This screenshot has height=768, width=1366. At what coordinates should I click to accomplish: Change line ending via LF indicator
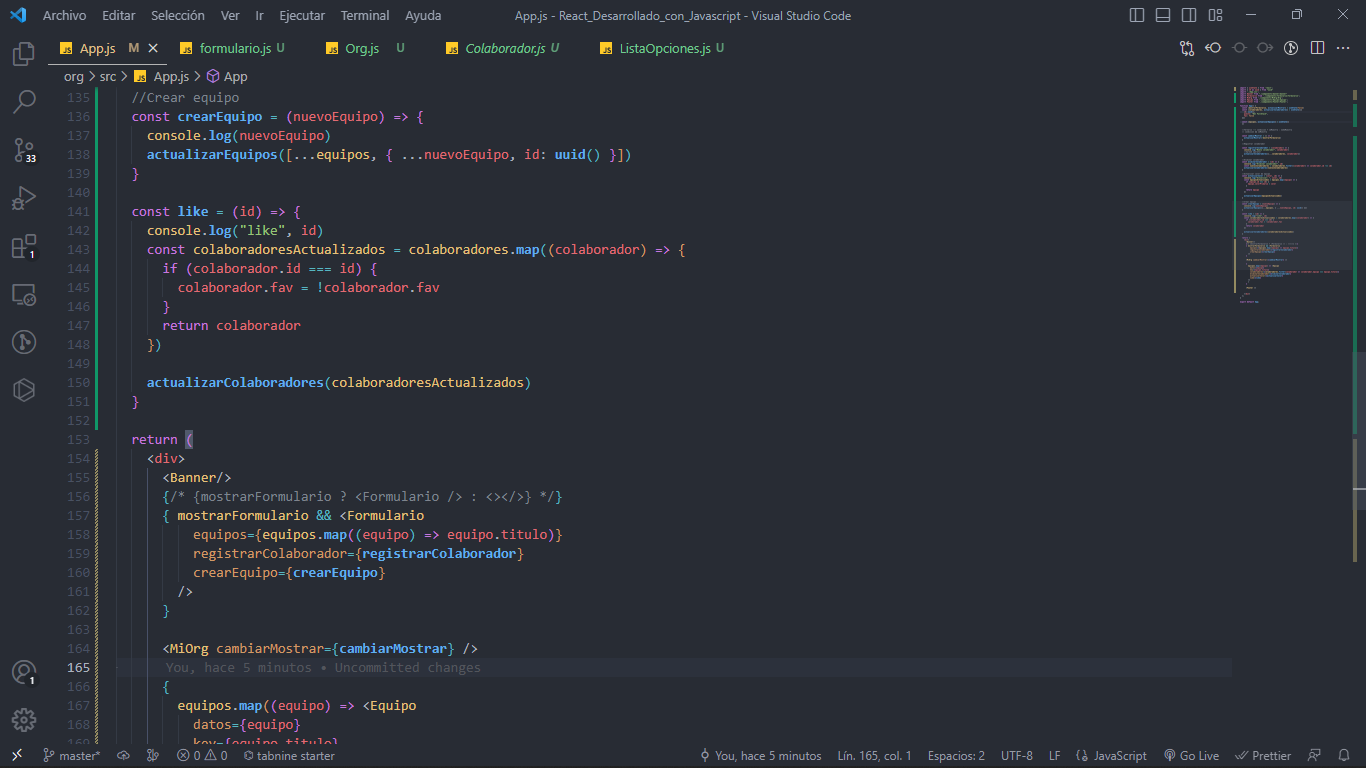tap(1055, 756)
